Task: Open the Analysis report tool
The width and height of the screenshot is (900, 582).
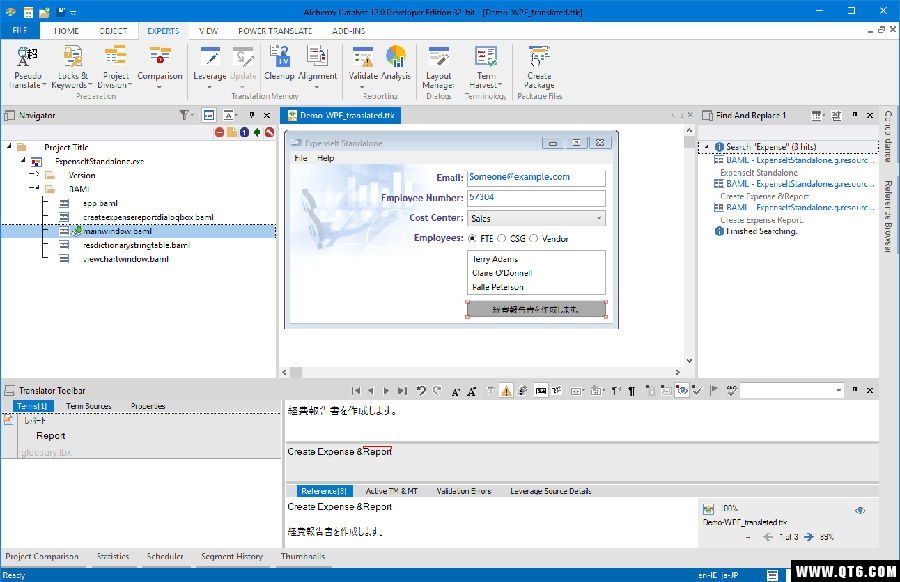Action: [395, 62]
